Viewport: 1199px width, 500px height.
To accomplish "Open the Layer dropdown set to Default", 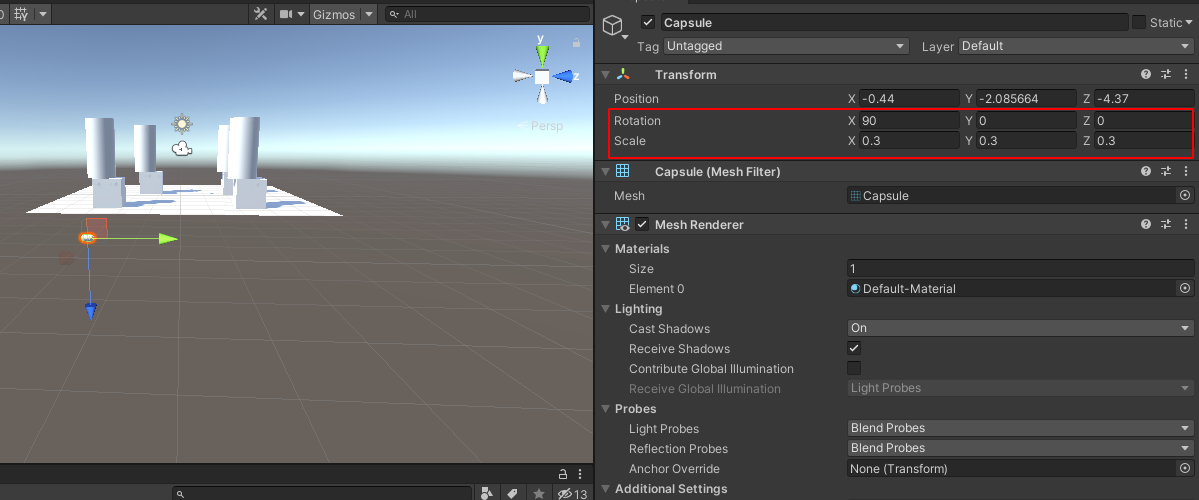I will point(1076,46).
